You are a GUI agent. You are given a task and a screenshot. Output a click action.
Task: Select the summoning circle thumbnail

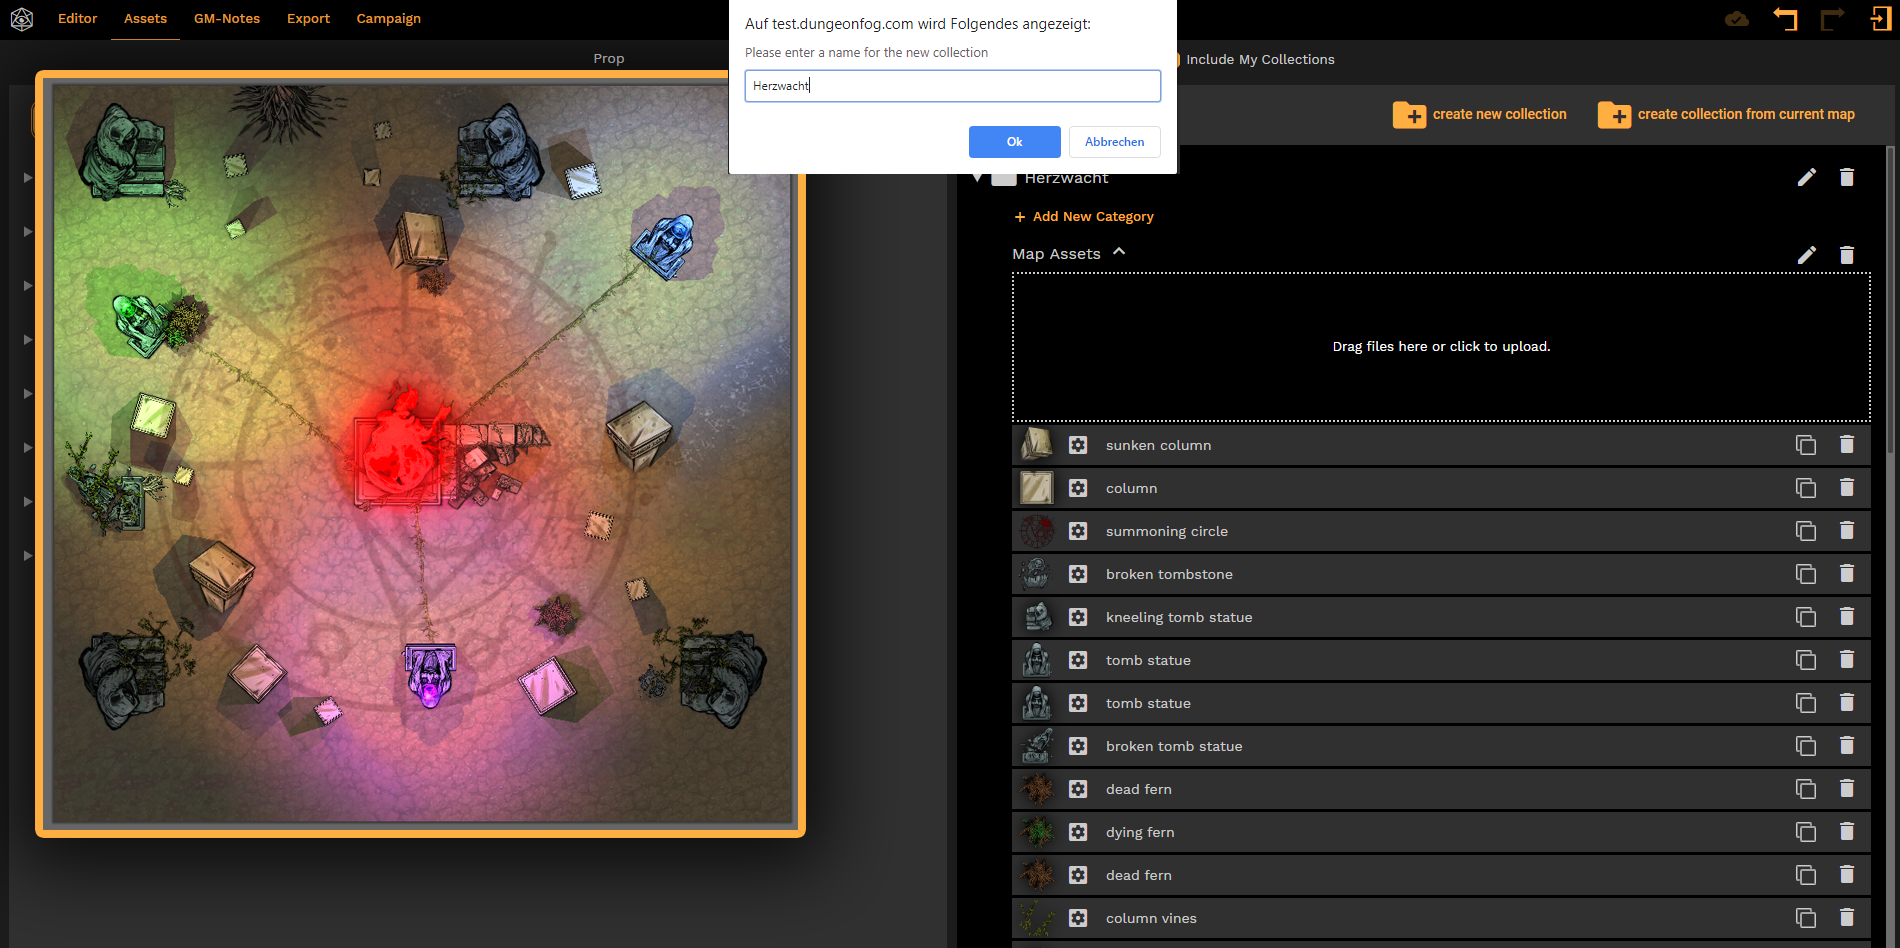click(1037, 531)
